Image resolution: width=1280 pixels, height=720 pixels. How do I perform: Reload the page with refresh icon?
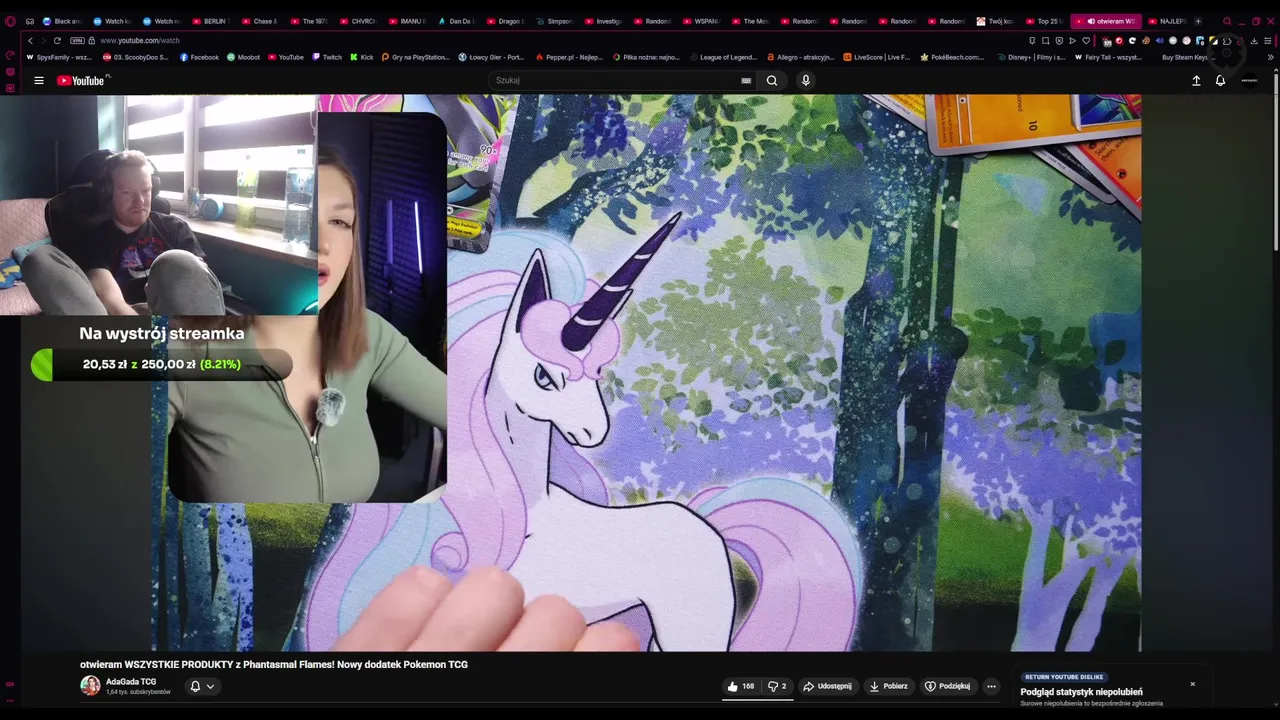click(57, 40)
